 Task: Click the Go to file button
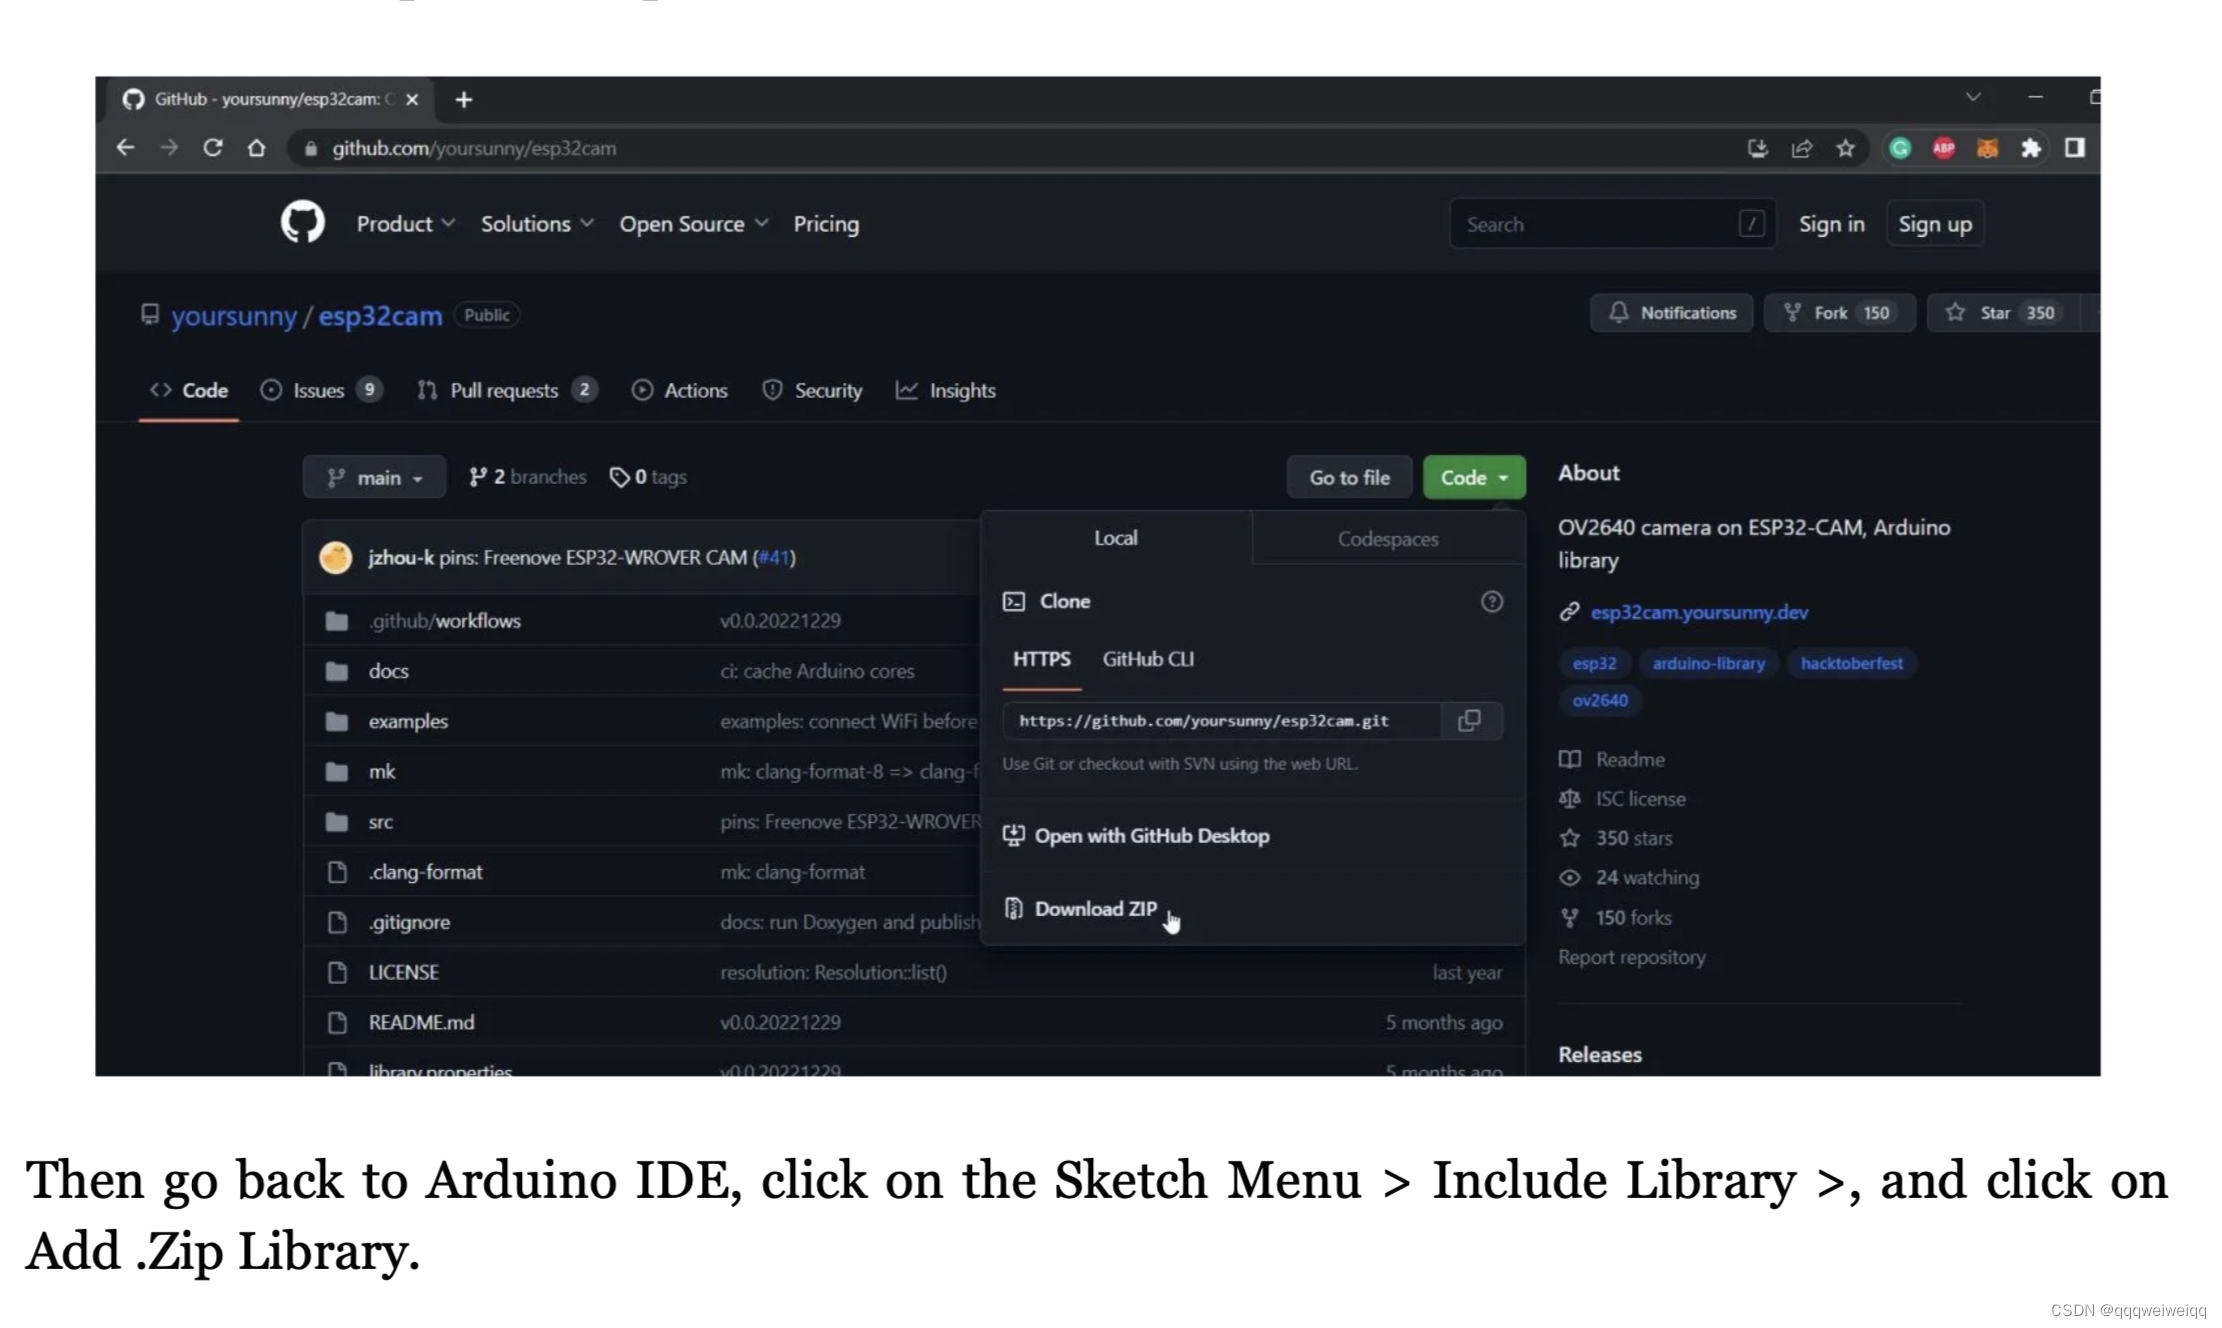[x=1349, y=477]
